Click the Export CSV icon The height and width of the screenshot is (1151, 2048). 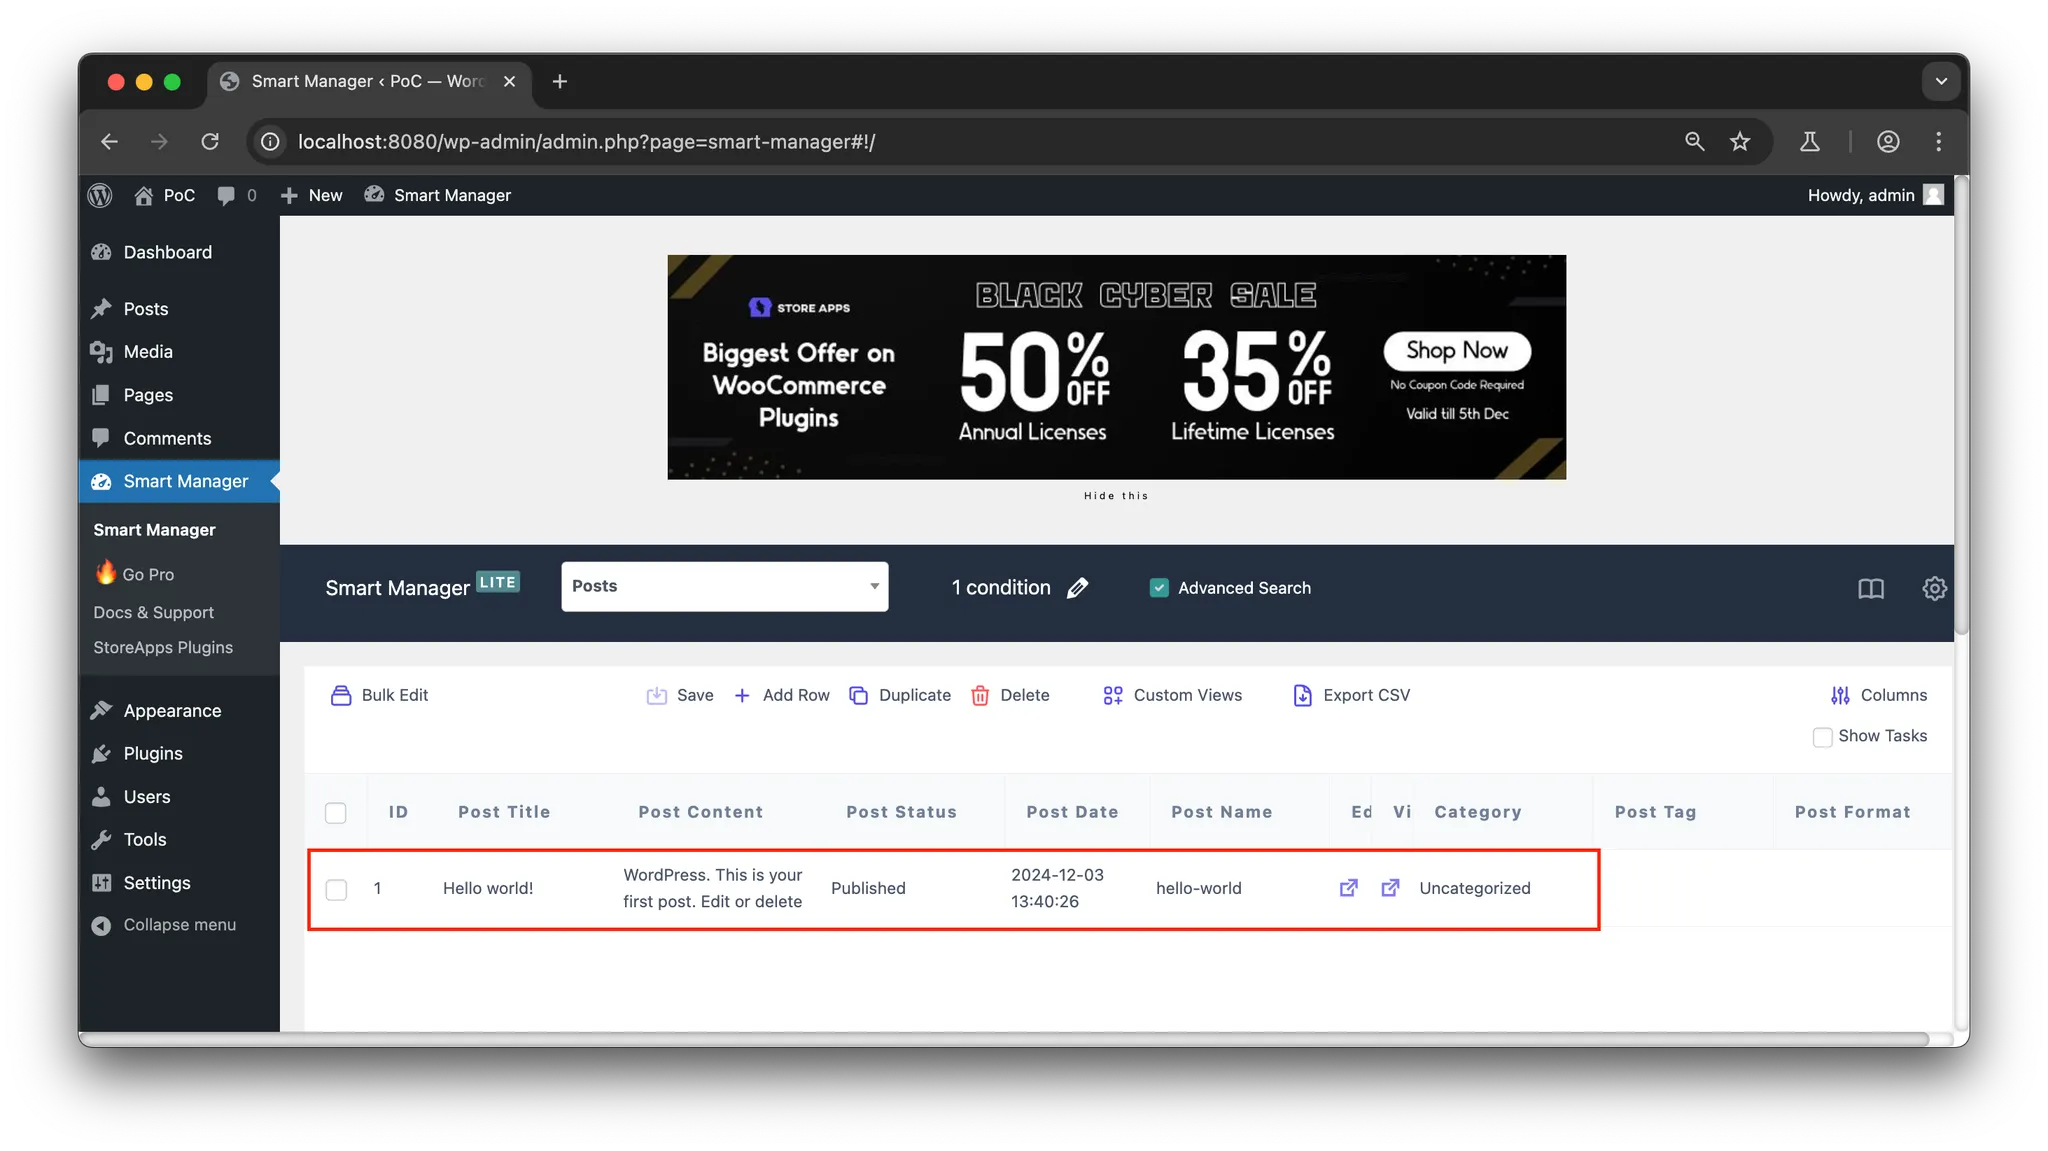1302,696
